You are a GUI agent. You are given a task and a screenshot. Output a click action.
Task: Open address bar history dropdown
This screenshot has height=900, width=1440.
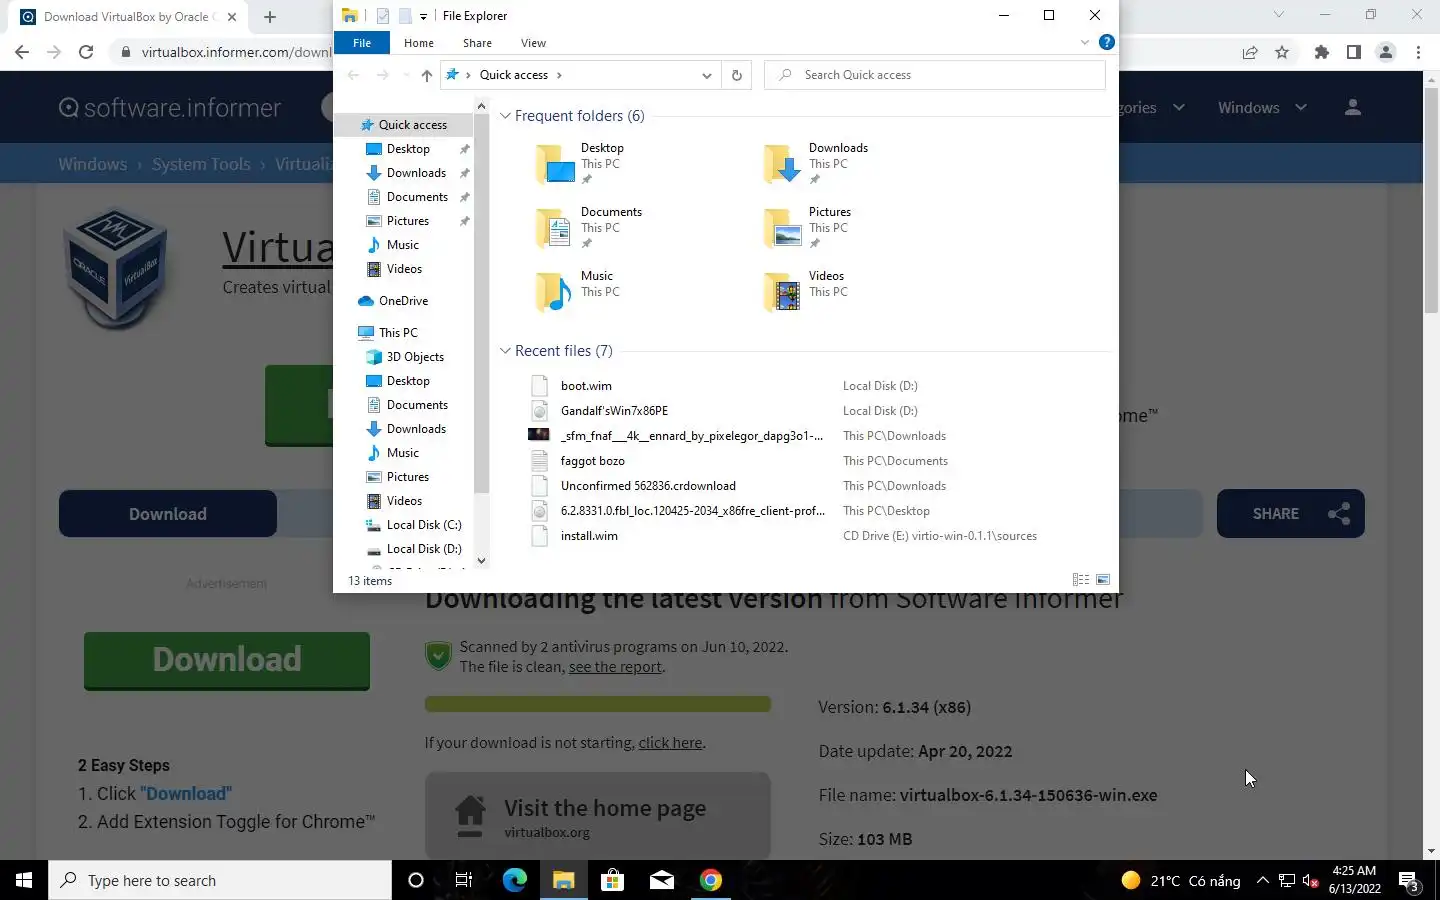707,75
